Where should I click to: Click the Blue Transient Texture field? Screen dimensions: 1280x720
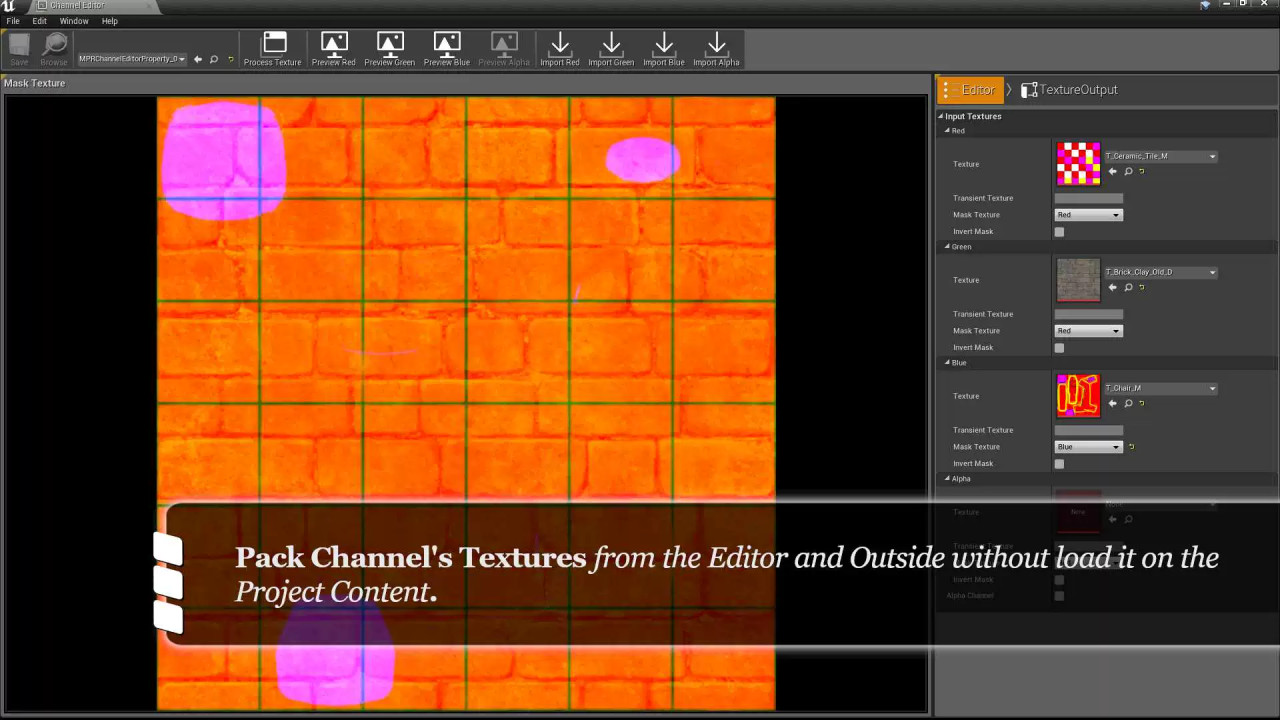(1088, 430)
